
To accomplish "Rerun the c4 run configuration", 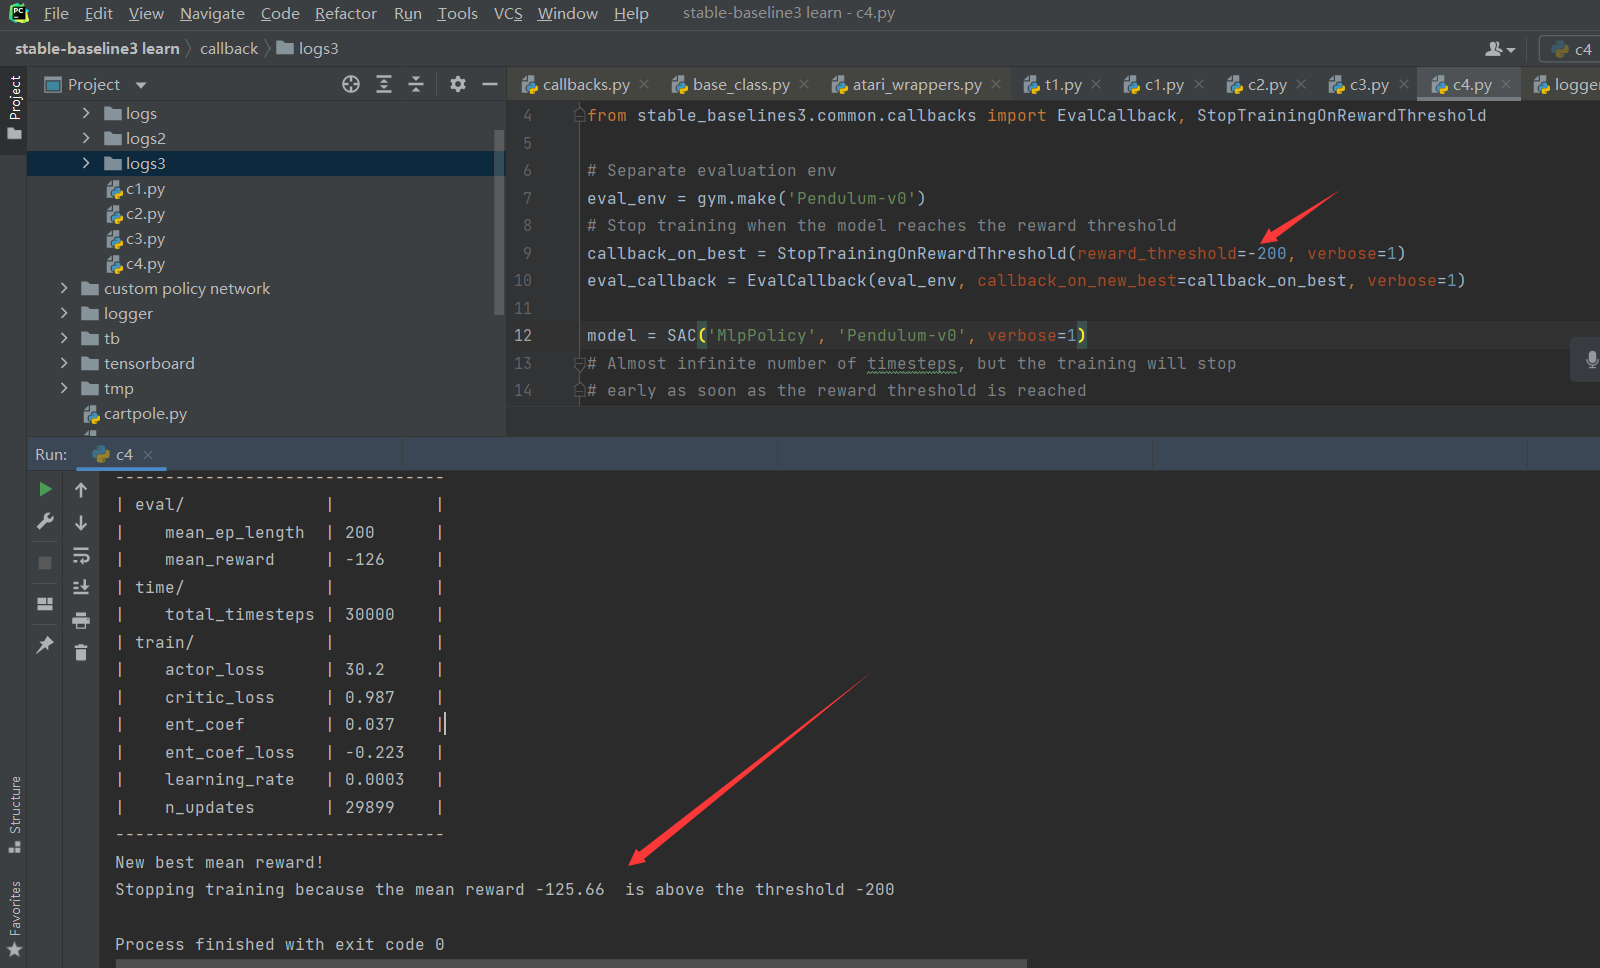I will [44, 489].
